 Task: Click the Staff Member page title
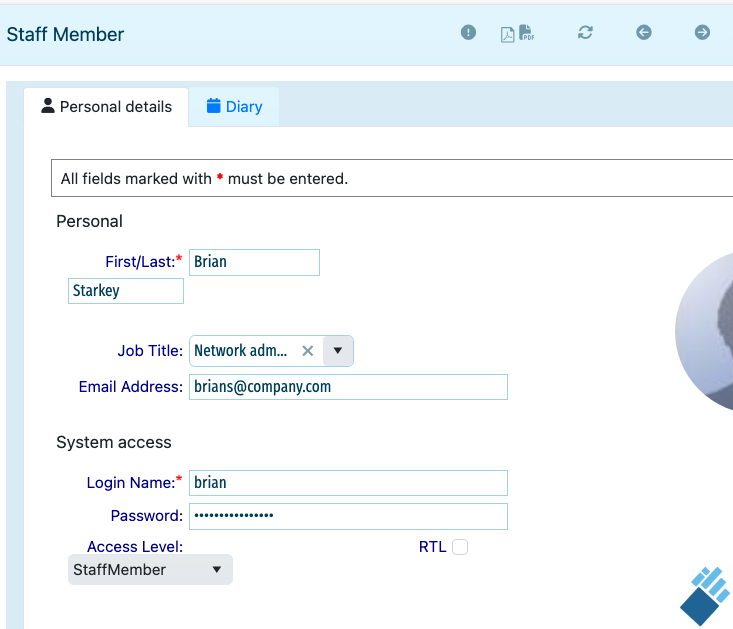coord(65,35)
